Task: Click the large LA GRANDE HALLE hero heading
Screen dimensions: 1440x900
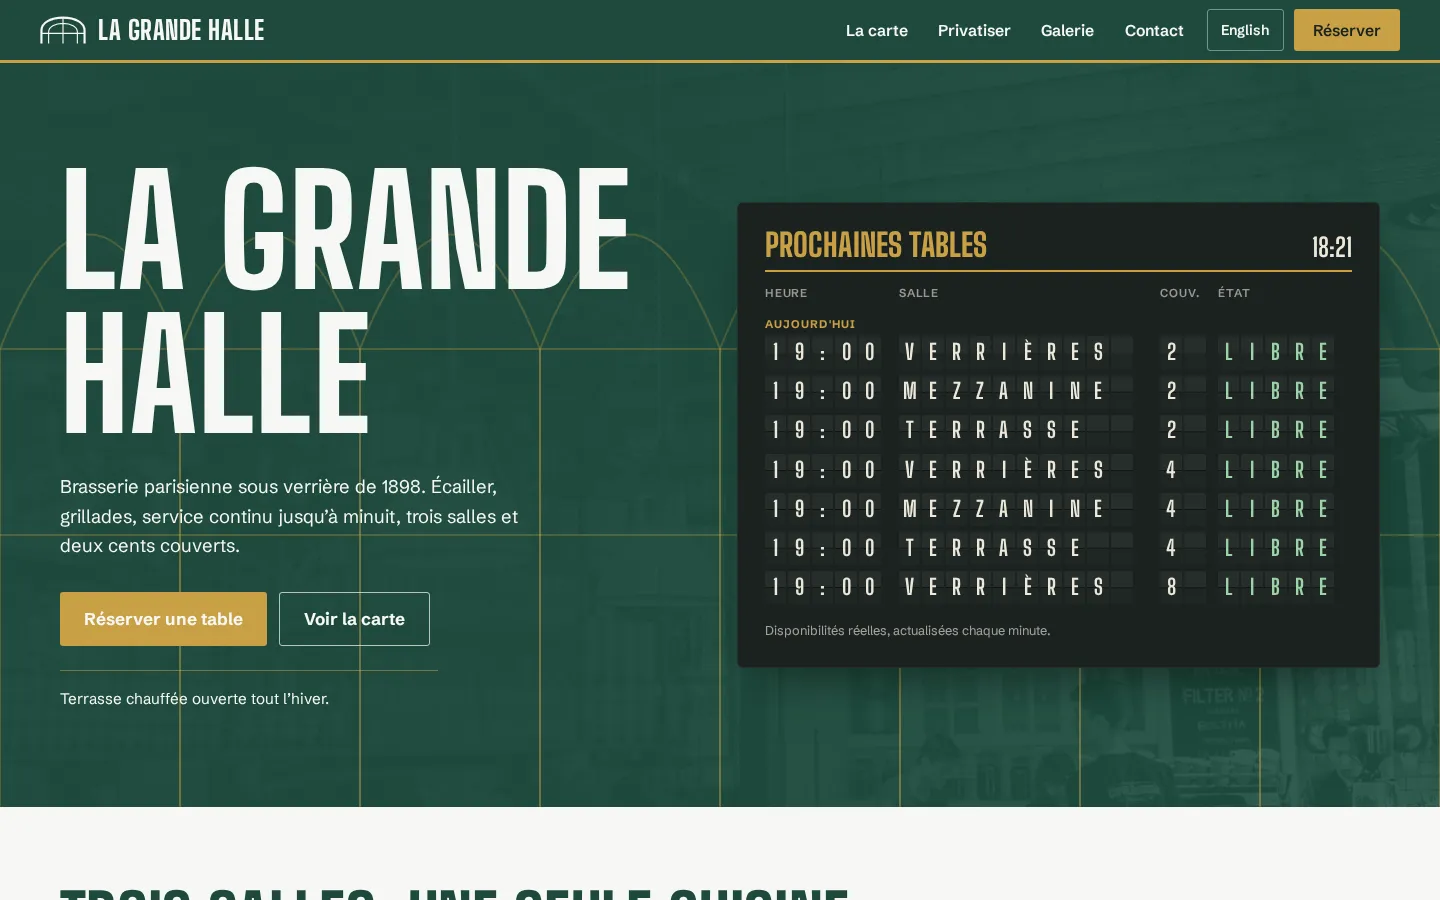Action: point(345,300)
